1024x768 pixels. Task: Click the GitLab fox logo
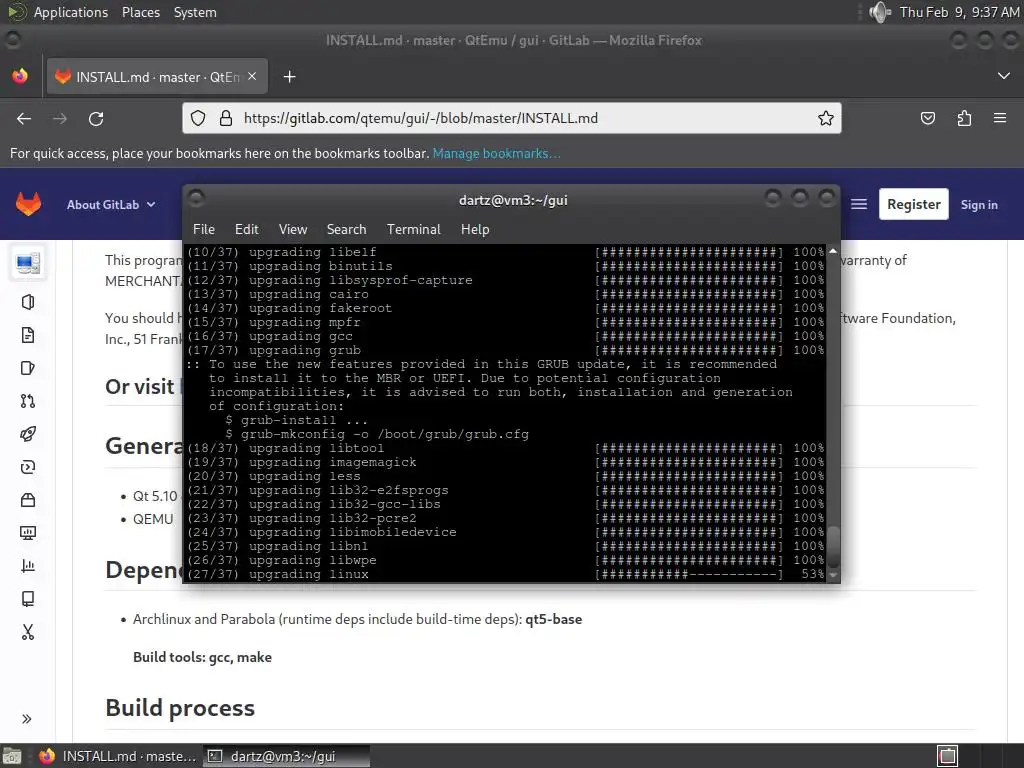pos(28,204)
